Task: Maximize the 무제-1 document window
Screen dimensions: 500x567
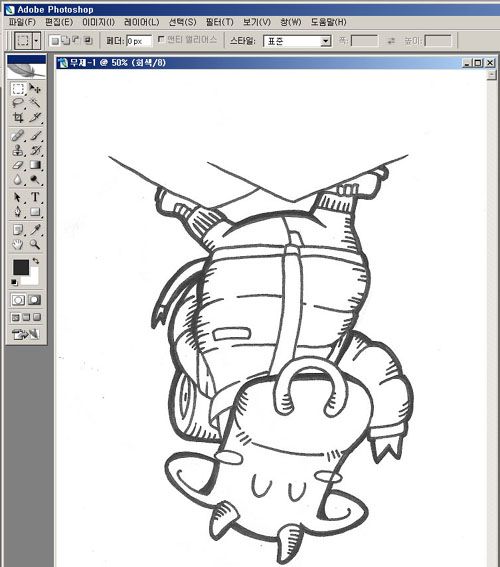Action: click(478, 63)
